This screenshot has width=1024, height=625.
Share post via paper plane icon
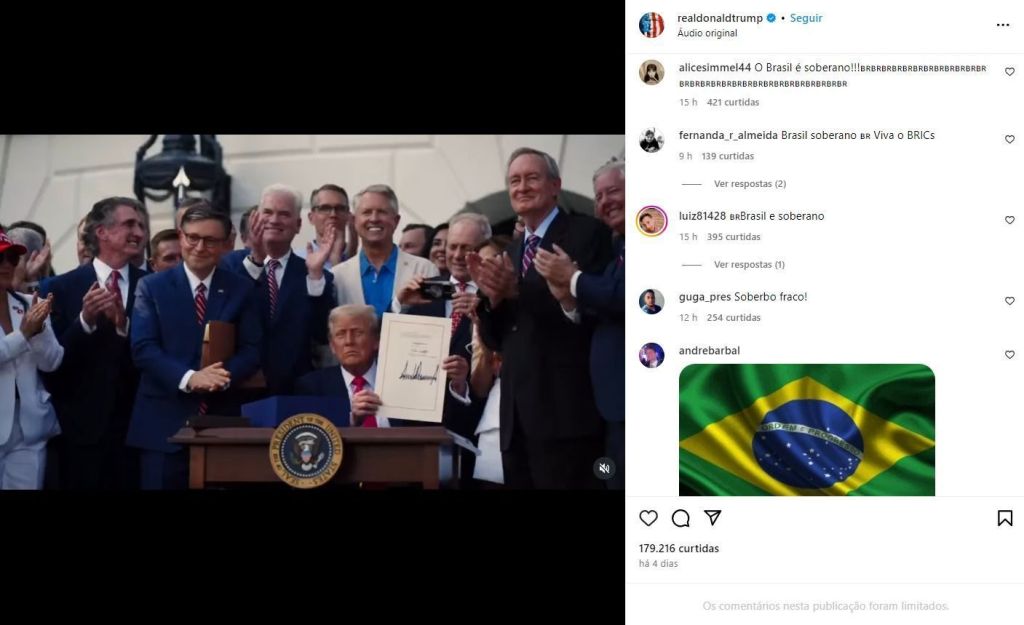click(712, 518)
